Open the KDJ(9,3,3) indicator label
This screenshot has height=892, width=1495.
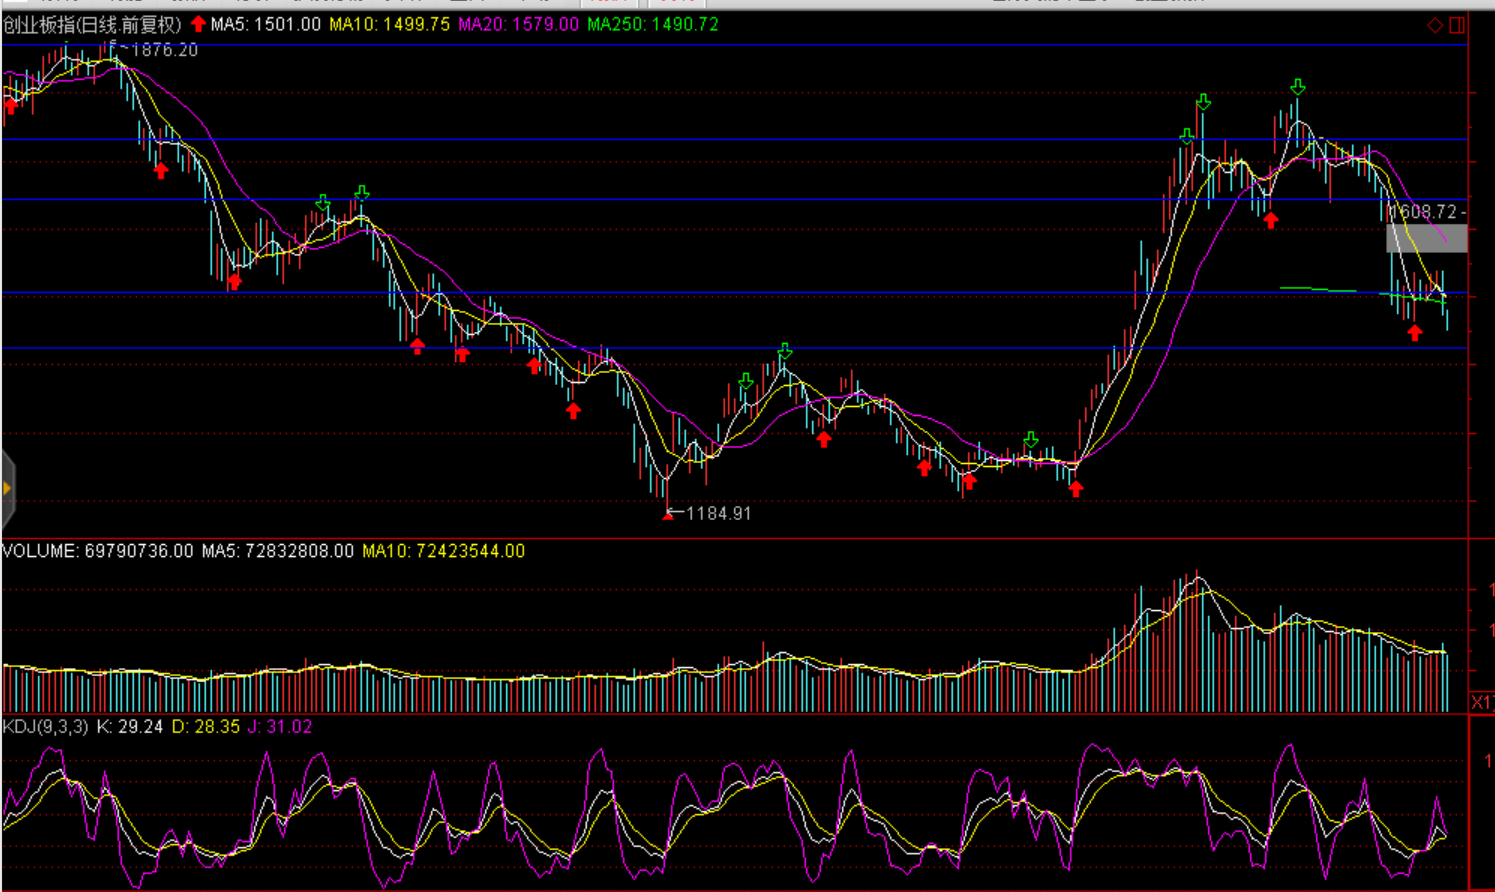(45, 727)
